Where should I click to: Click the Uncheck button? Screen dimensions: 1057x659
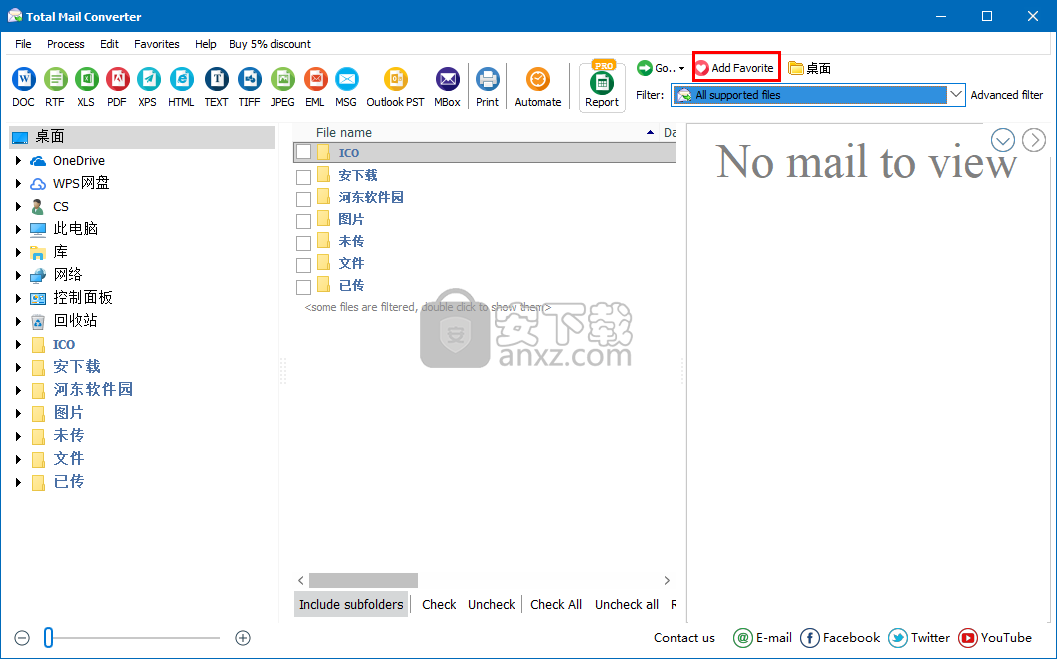click(491, 604)
